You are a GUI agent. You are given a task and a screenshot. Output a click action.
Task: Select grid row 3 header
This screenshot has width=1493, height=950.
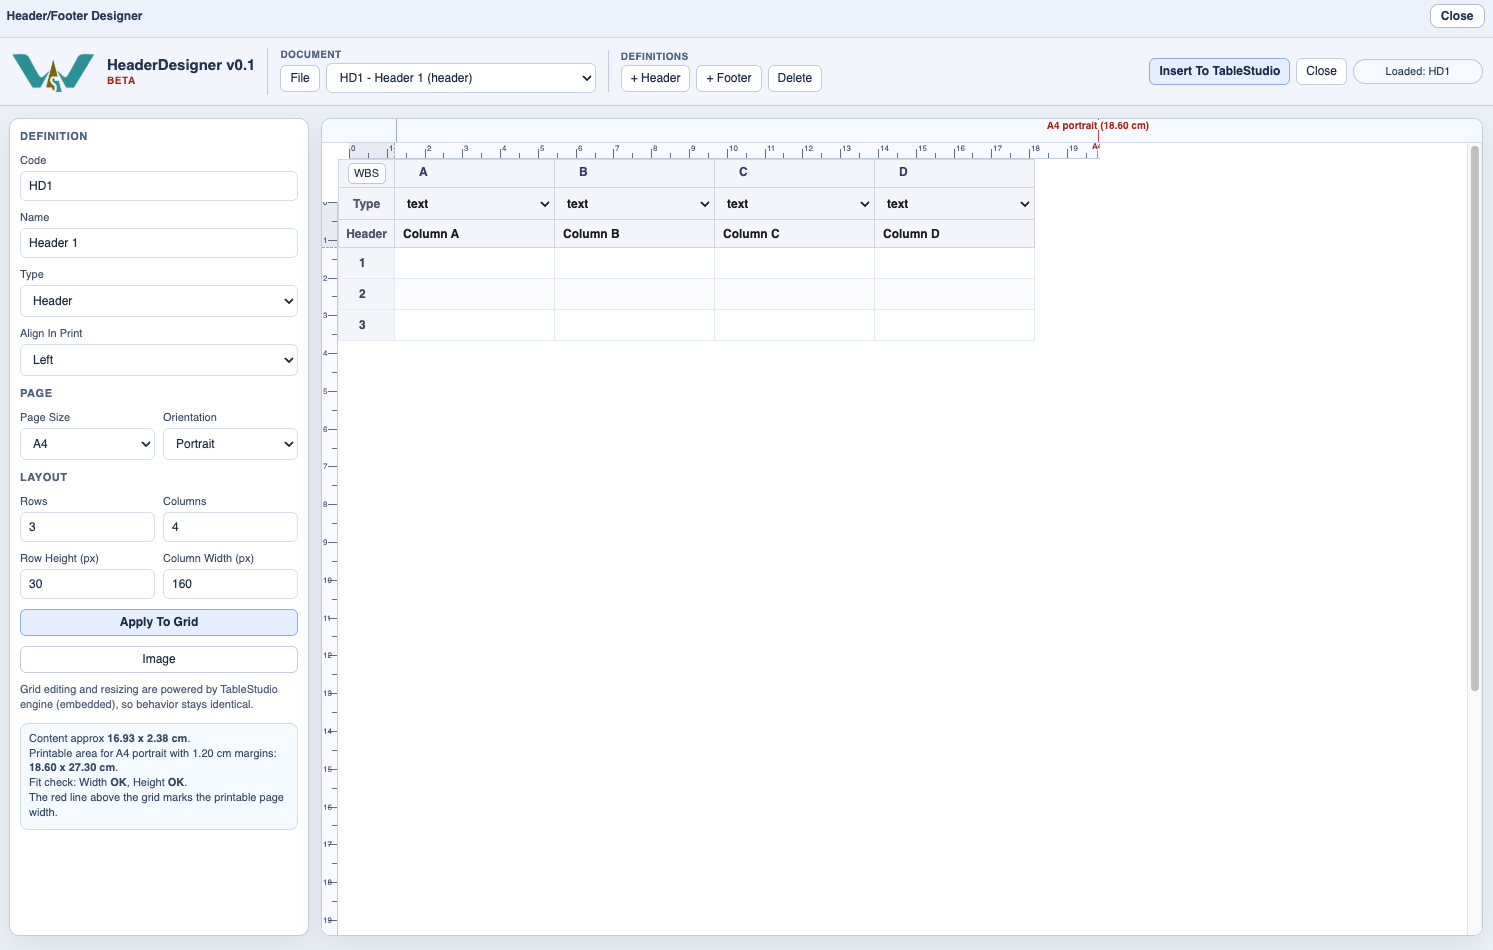(x=367, y=325)
